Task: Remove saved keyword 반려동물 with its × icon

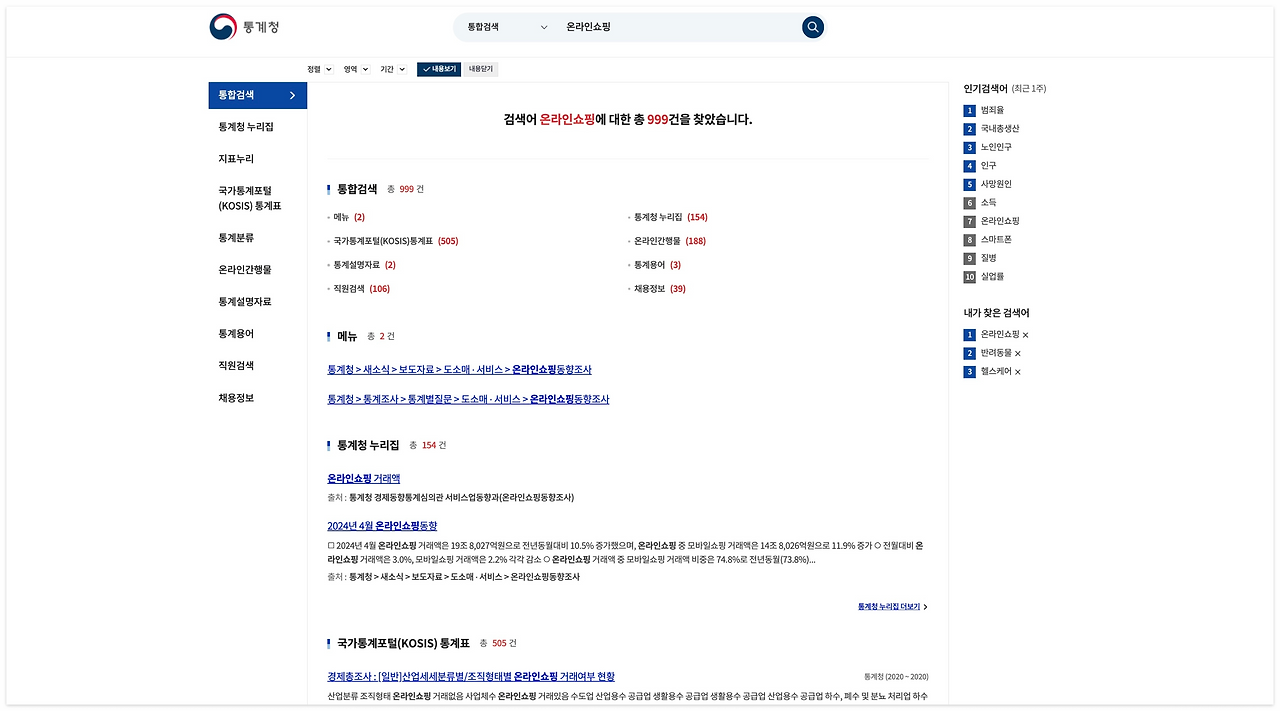Action: [x=1018, y=353]
